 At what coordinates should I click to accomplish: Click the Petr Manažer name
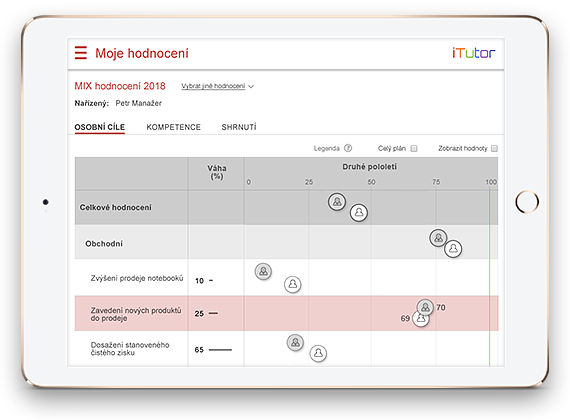(x=139, y=103)
